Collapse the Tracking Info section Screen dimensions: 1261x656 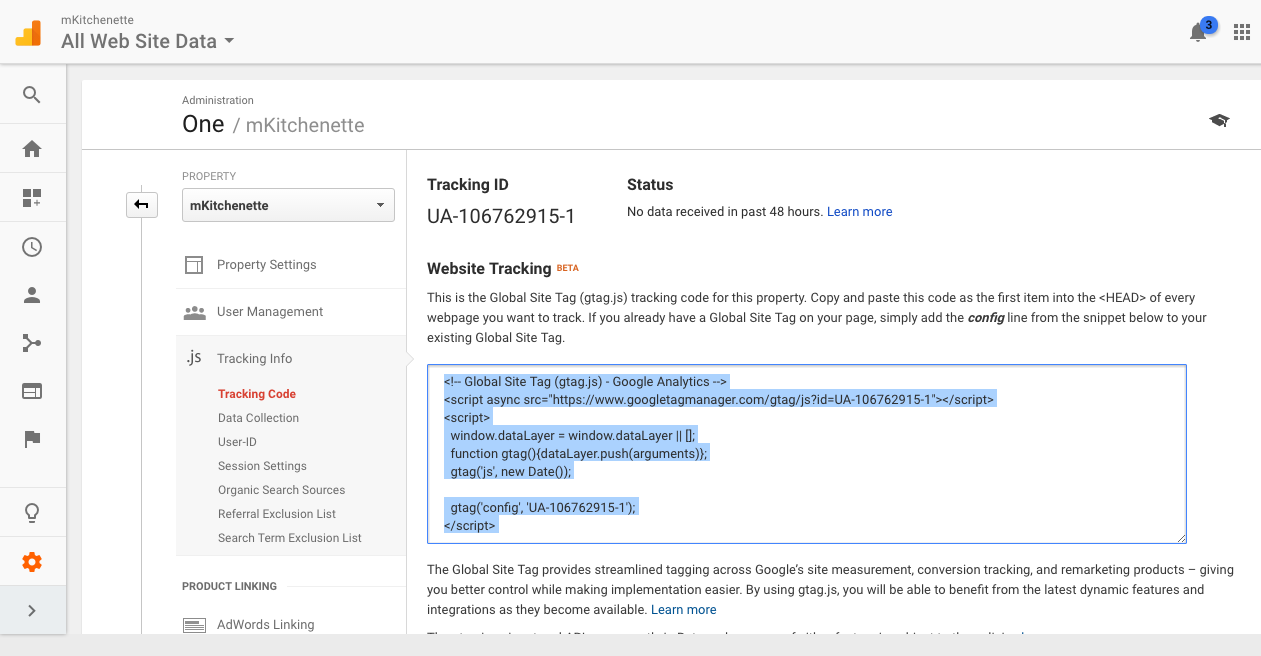(x=254, y=358)
